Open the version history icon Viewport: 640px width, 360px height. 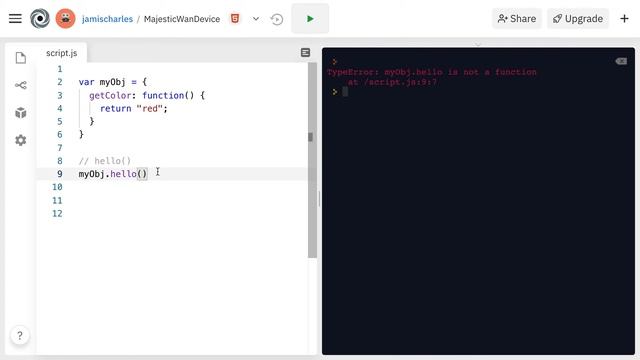tap(277, 19)
